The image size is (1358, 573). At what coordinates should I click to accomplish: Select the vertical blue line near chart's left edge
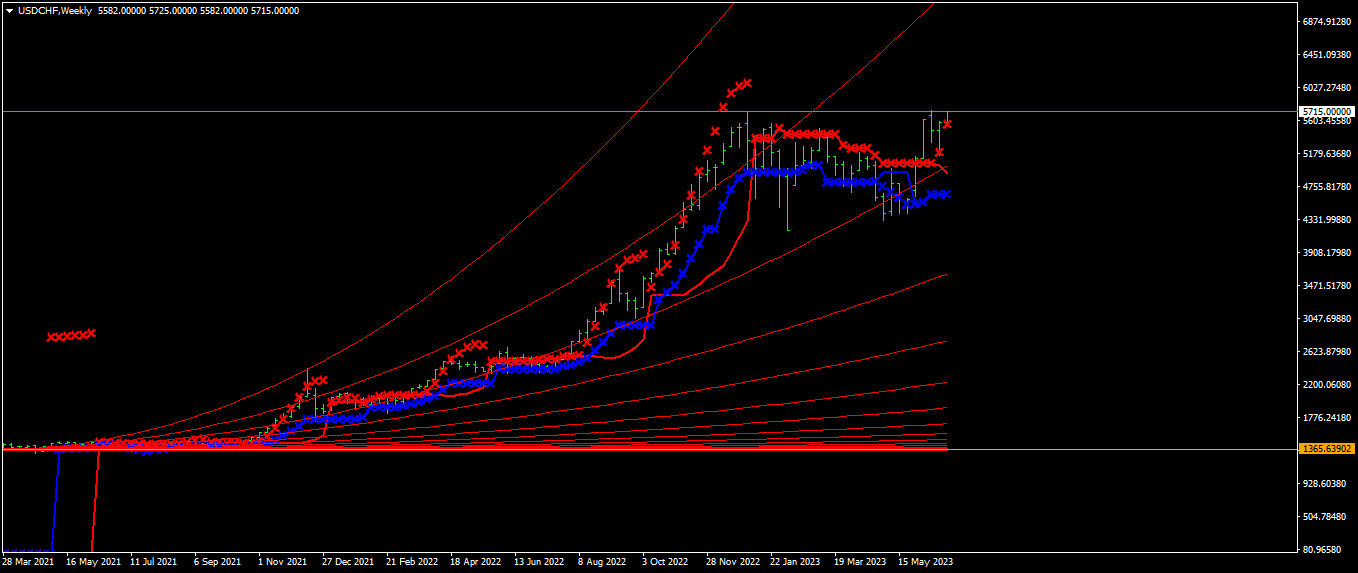55,500
